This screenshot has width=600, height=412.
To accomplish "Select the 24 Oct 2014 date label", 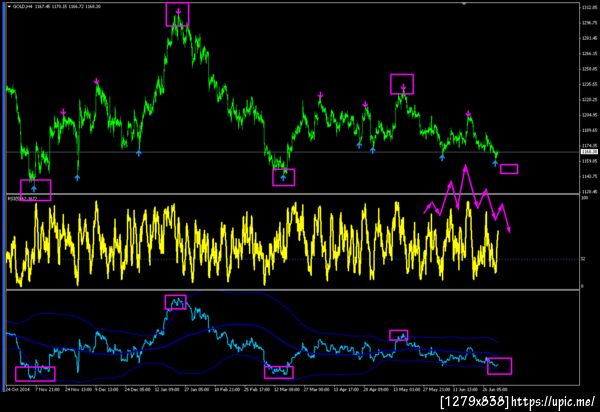I will (18, 389).
